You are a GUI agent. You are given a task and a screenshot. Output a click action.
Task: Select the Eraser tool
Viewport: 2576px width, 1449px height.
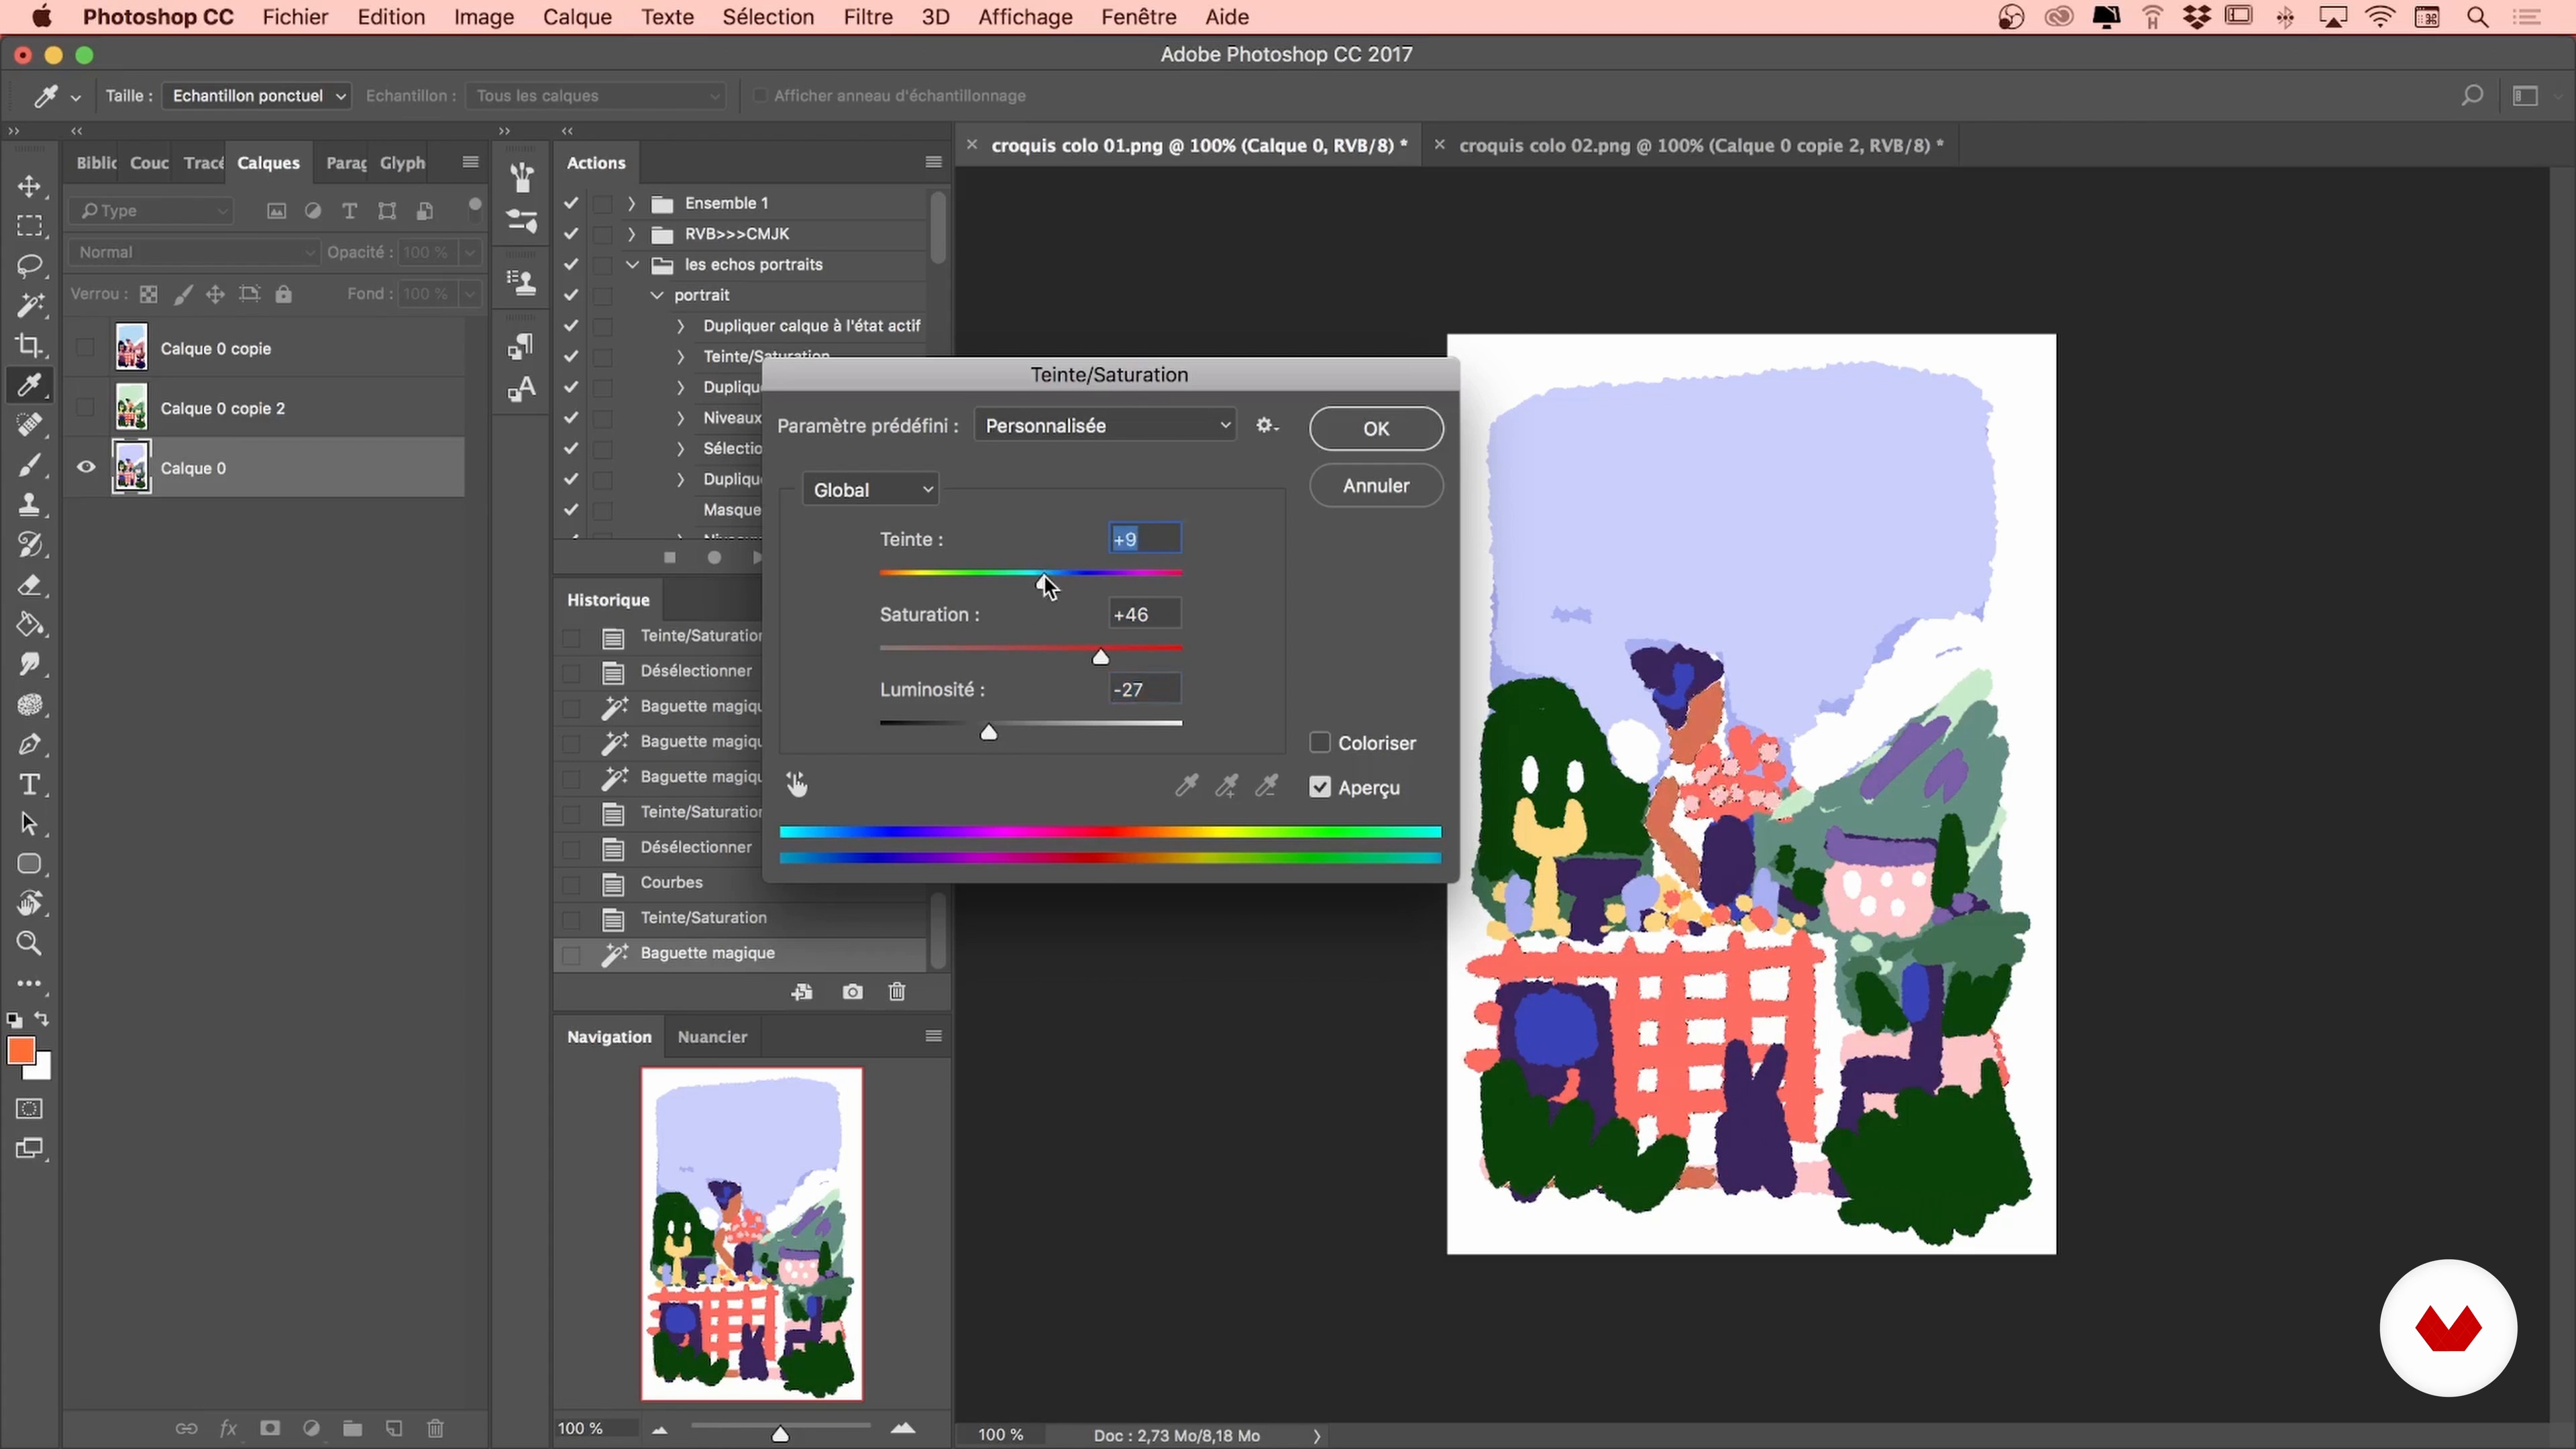point(29,585)
